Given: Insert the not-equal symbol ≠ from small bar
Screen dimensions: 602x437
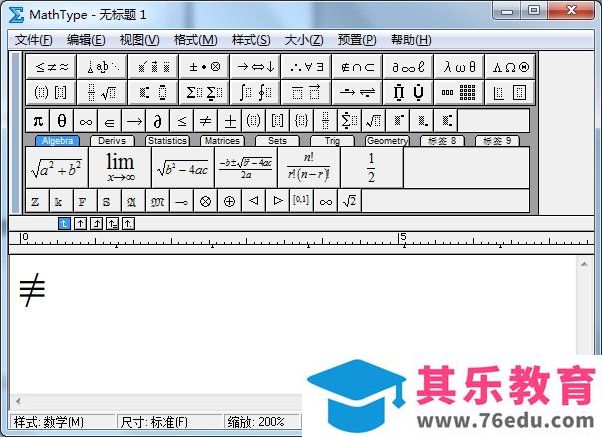Looking at the screenshot, I should pos(205,121).
